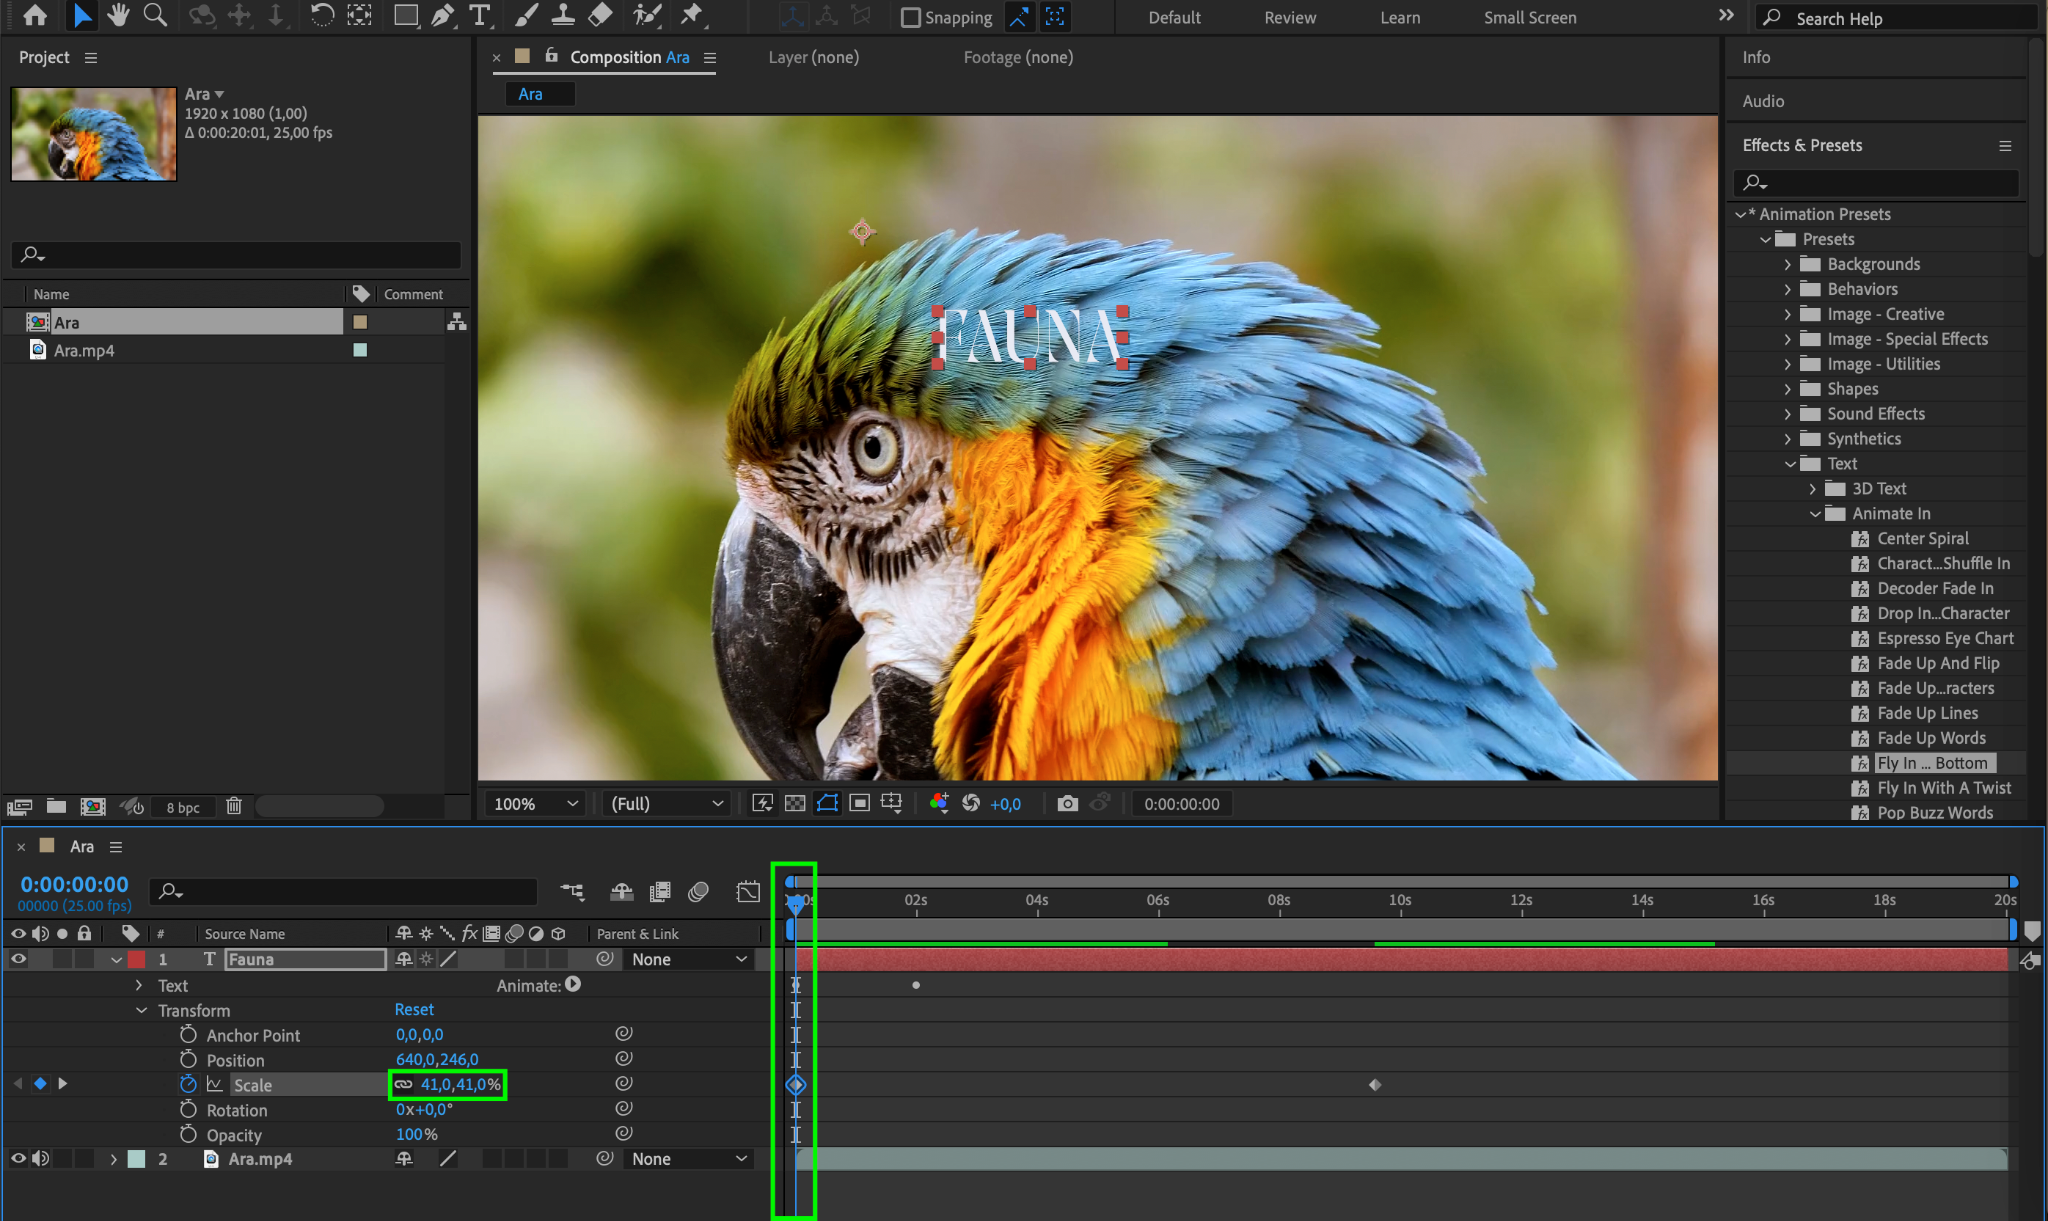The image size is (2048, 1221).
Task: Expand the Text property group
Action: click(139, 985)
